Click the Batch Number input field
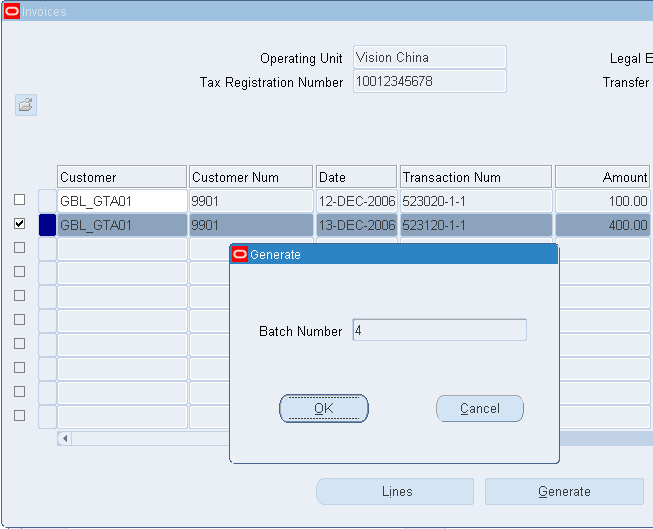Screen dimensions: 653x529 pyautogui.click(x=439, y=330)
